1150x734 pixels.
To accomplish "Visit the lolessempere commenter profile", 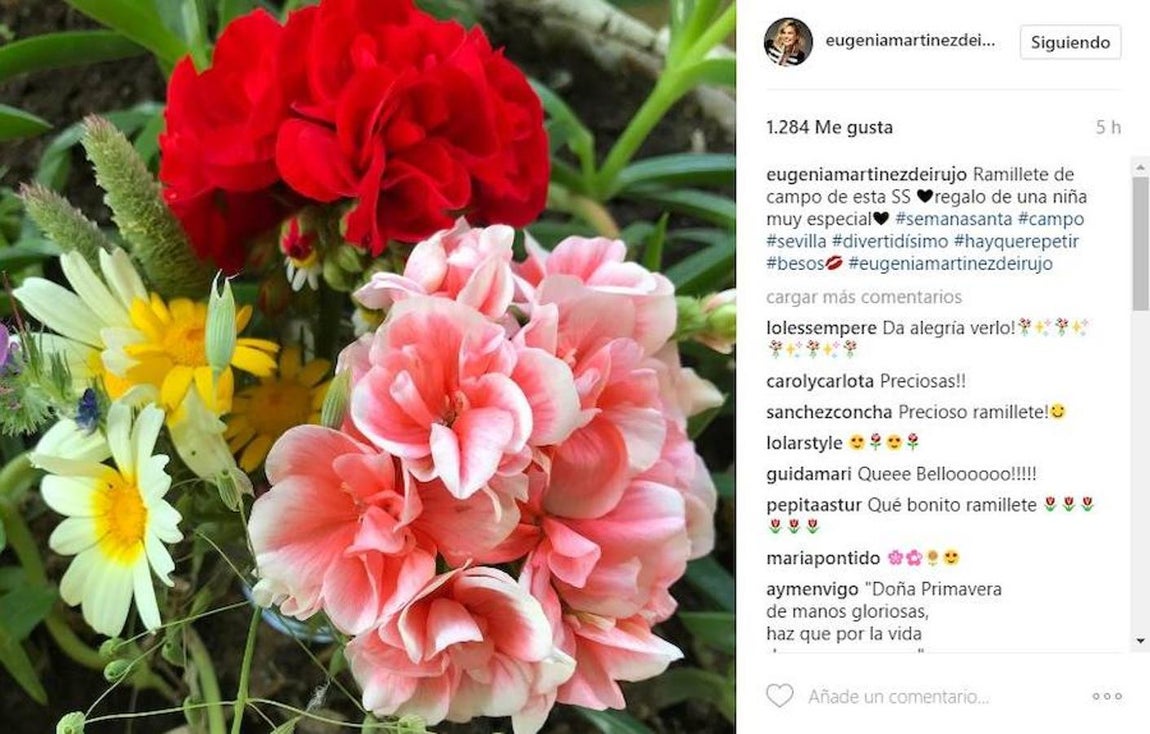I will [821, 328].
